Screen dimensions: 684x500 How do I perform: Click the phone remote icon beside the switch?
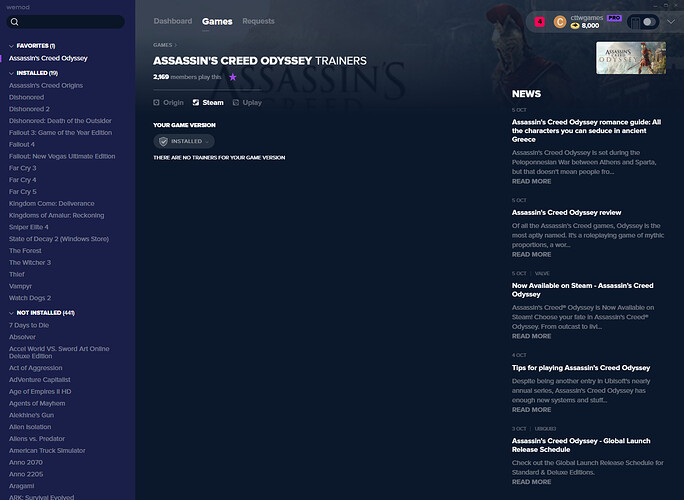[634, 22]
